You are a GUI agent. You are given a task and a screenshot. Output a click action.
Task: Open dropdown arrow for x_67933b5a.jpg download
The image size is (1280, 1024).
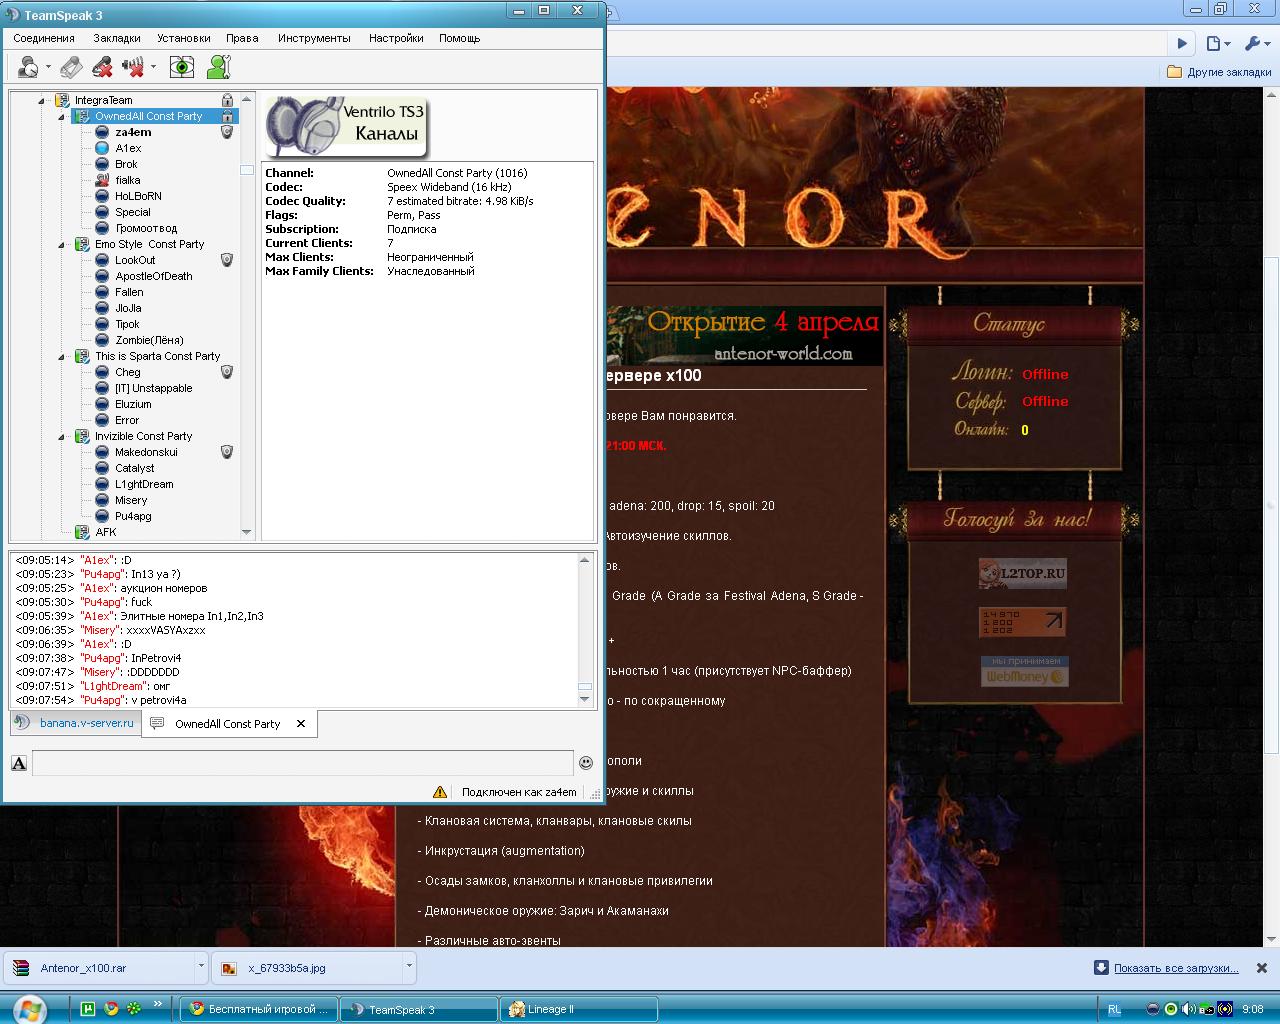[409, 967]
